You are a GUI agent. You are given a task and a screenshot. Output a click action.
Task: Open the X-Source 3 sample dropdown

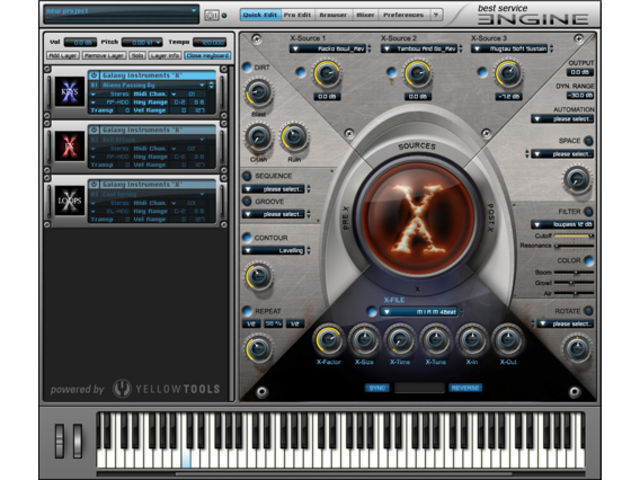point(509,49)
